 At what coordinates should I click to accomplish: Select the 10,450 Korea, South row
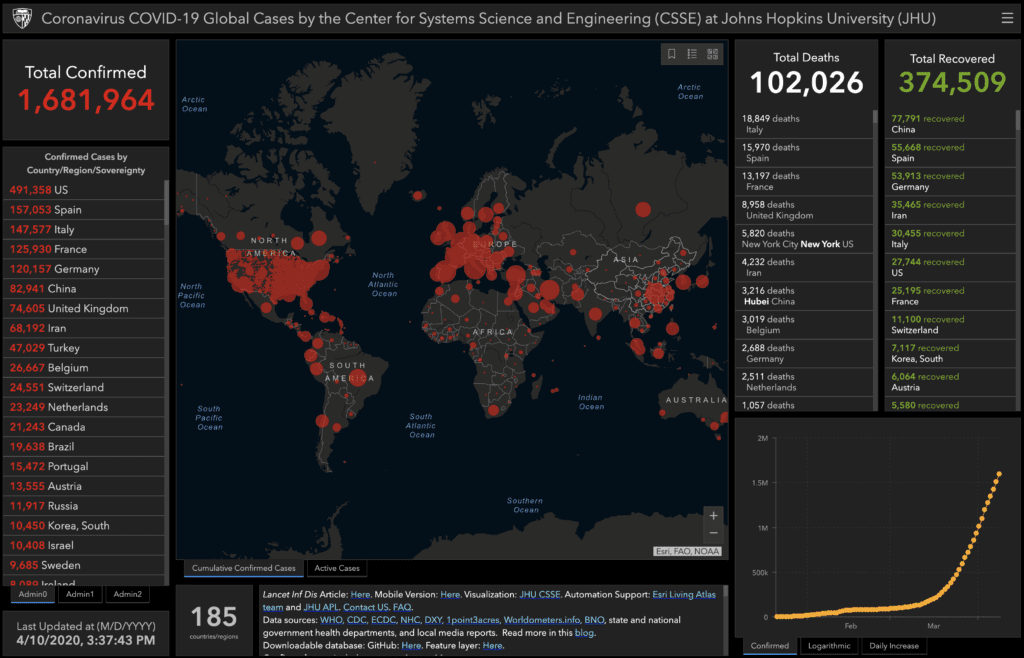tap(84, 525)
